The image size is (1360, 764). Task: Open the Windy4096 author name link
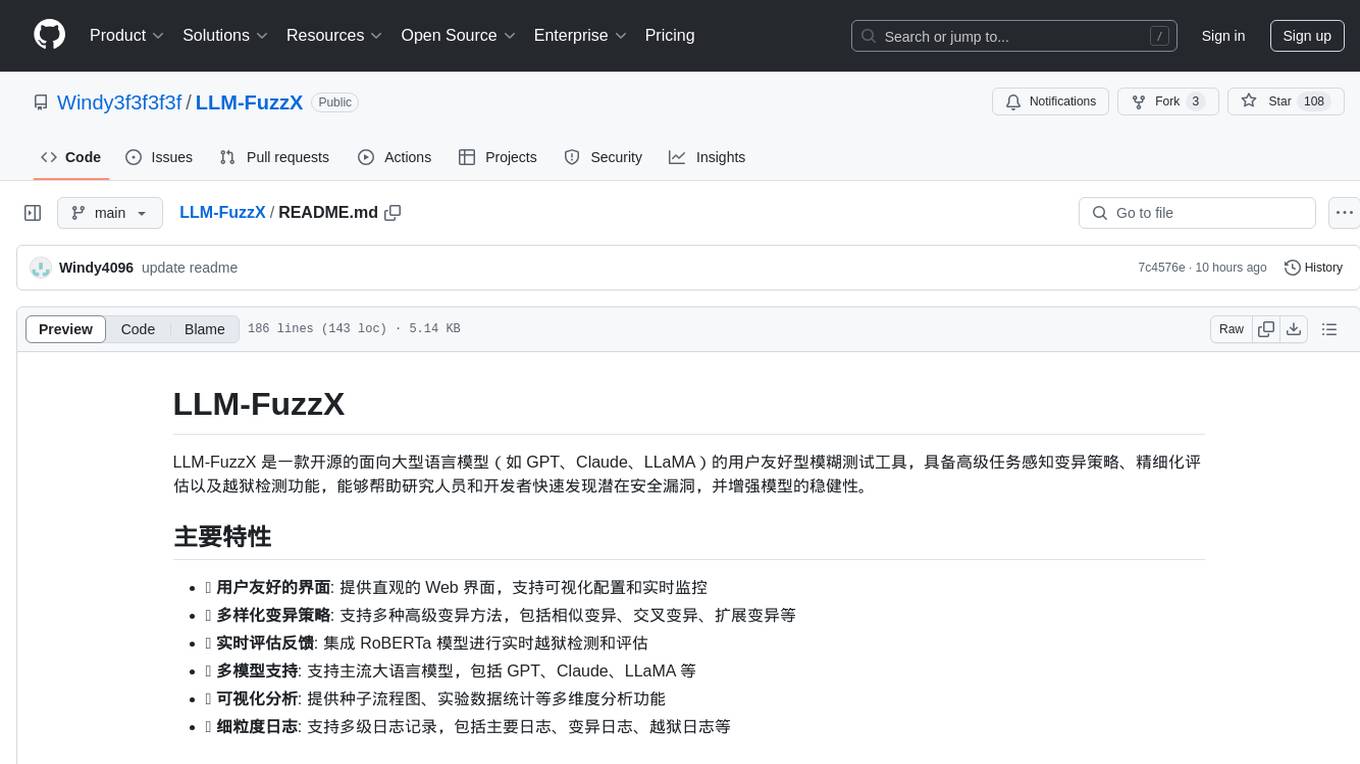coord(96,267)
